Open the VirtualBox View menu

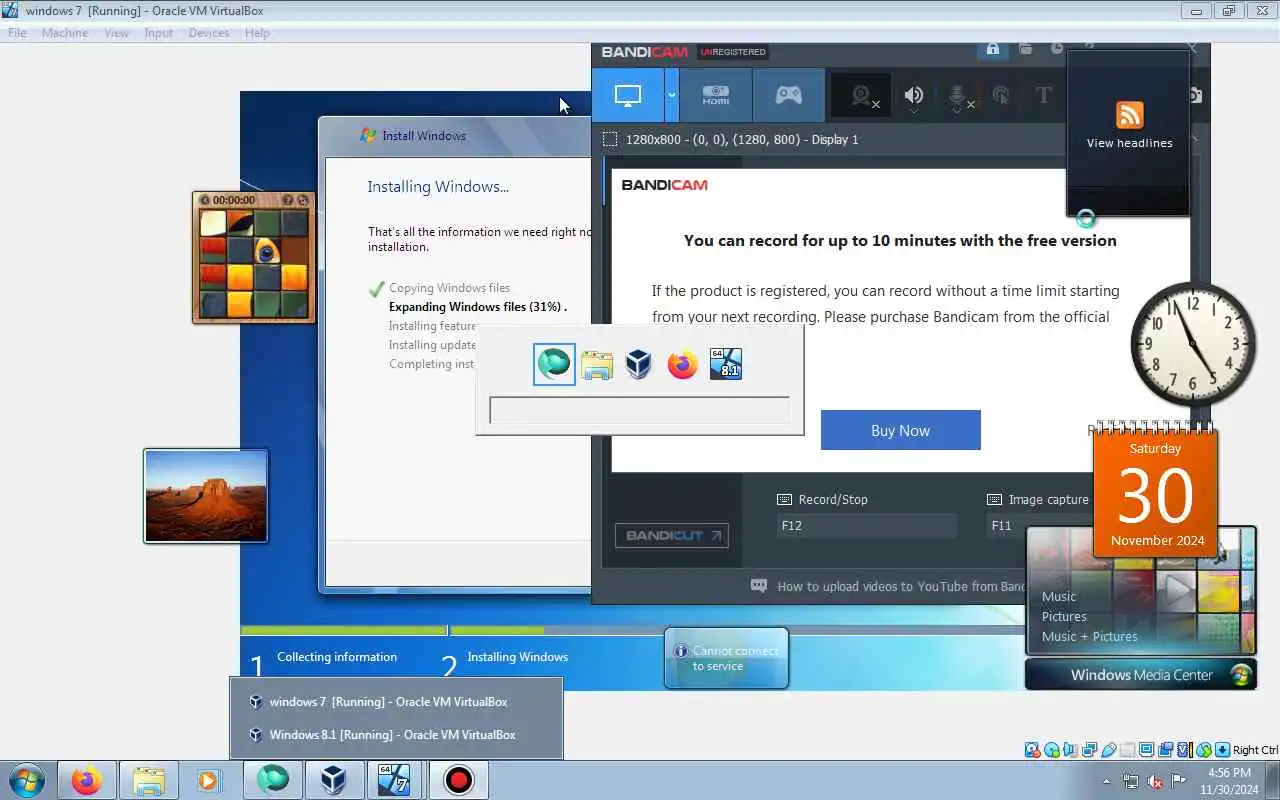(116, 33)
